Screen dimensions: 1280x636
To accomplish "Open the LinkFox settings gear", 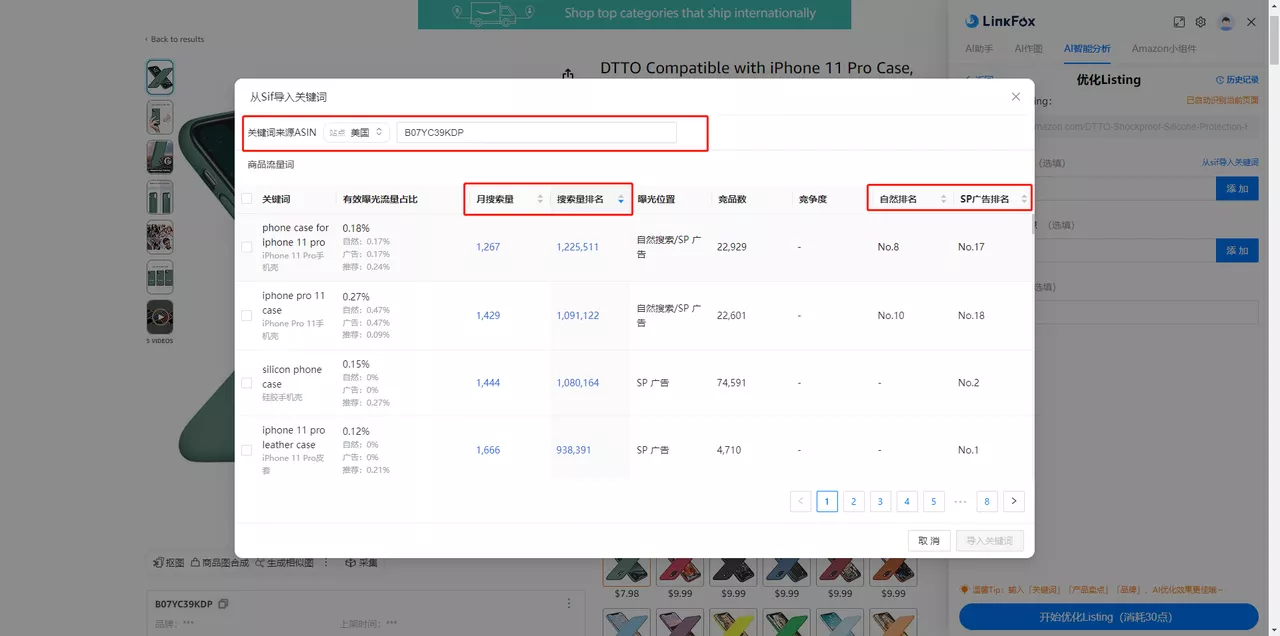I will tap(1200, 22).
